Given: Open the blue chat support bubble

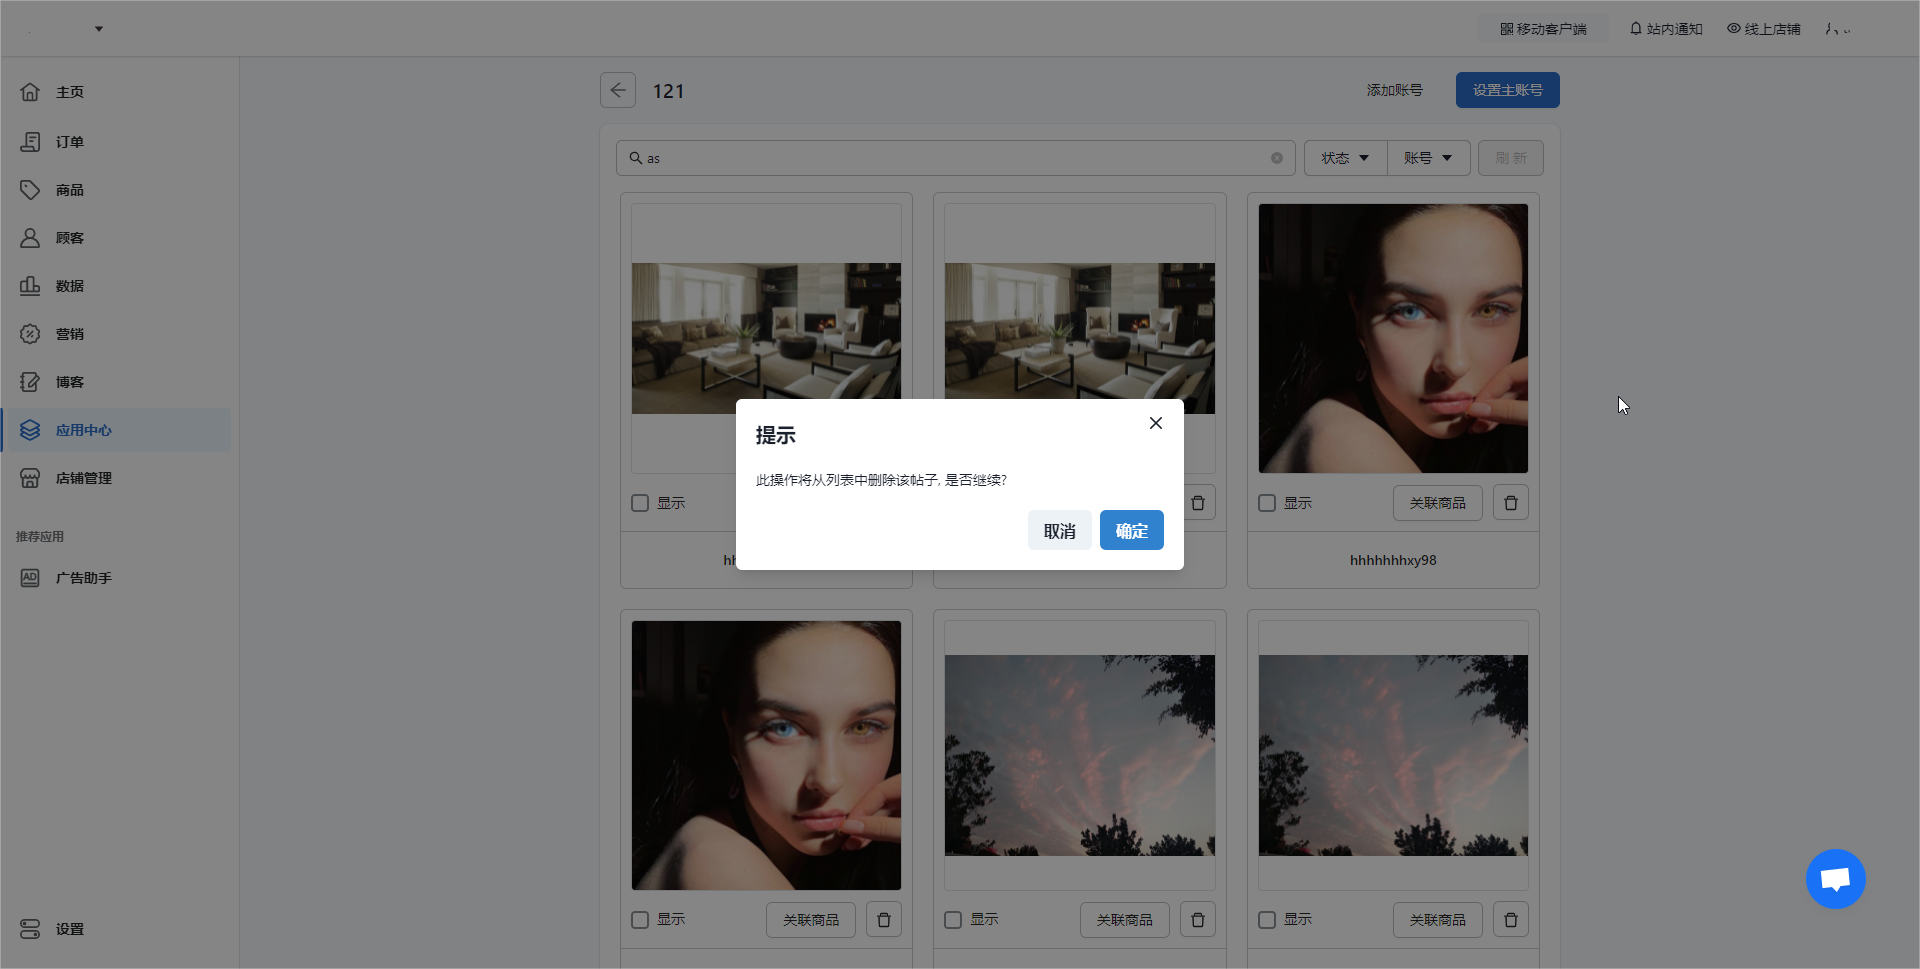Looking at the screenshot, I should point(1835,879).
